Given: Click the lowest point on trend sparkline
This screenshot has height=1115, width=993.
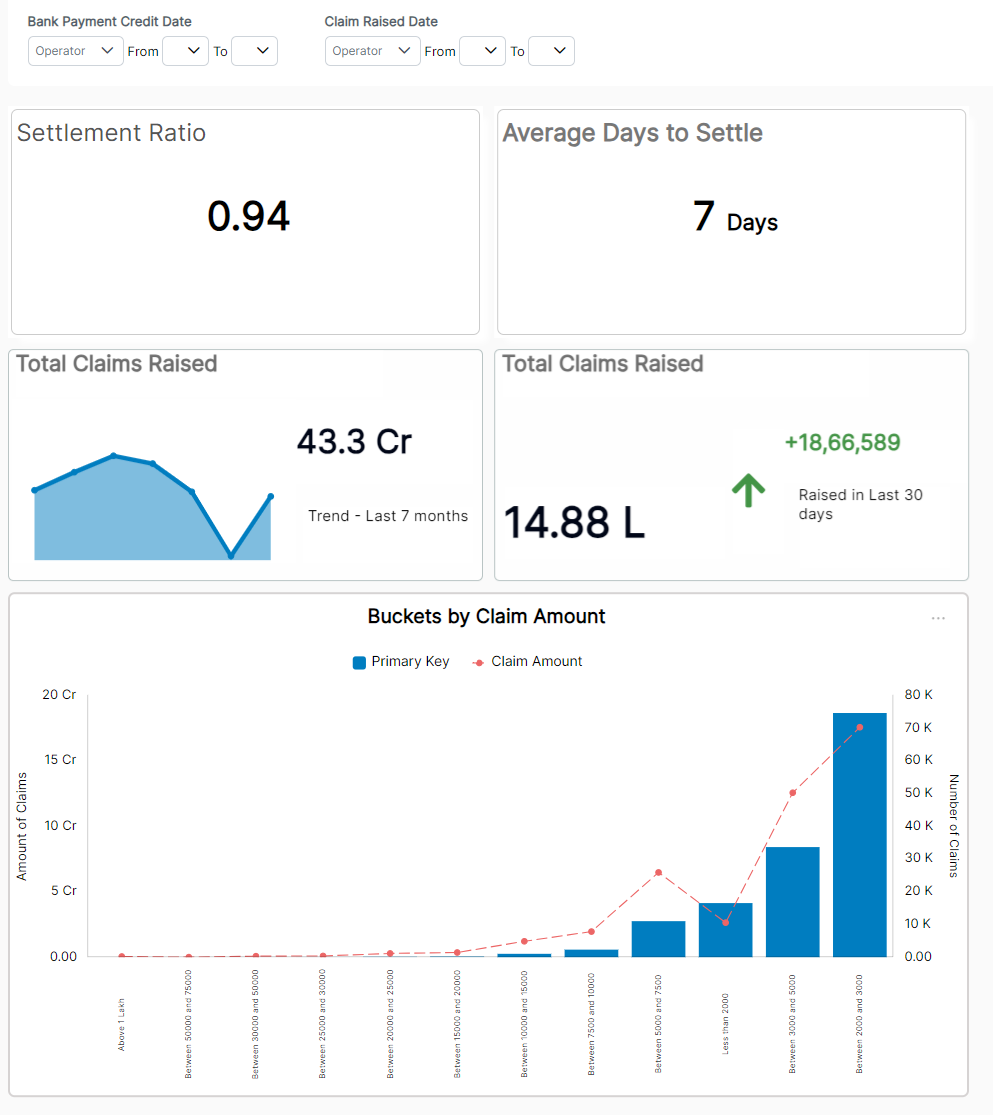Looking at the screenshot, I should coord(231,554).
